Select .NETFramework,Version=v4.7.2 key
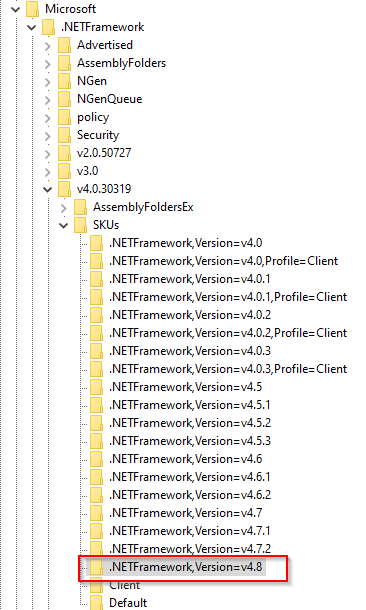 tap(190, 549)
